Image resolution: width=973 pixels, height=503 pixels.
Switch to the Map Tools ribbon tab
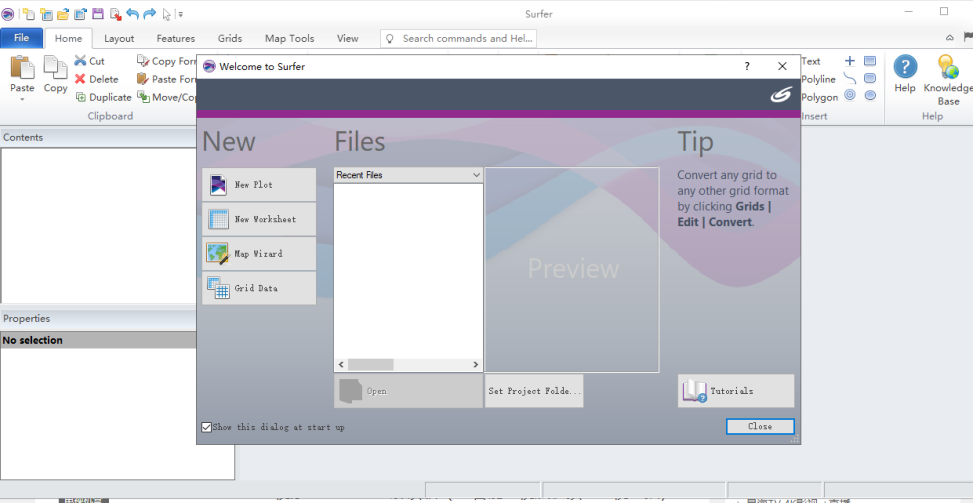click(289, 38)
